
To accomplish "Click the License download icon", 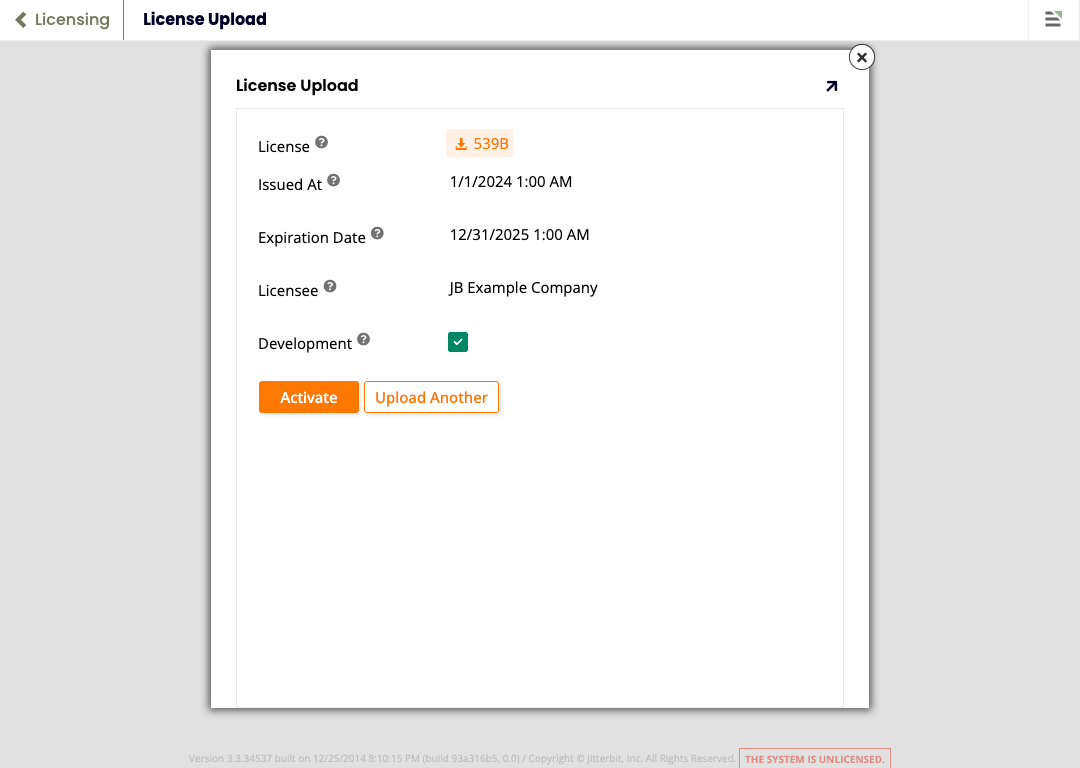I will [x=461, y=143].
